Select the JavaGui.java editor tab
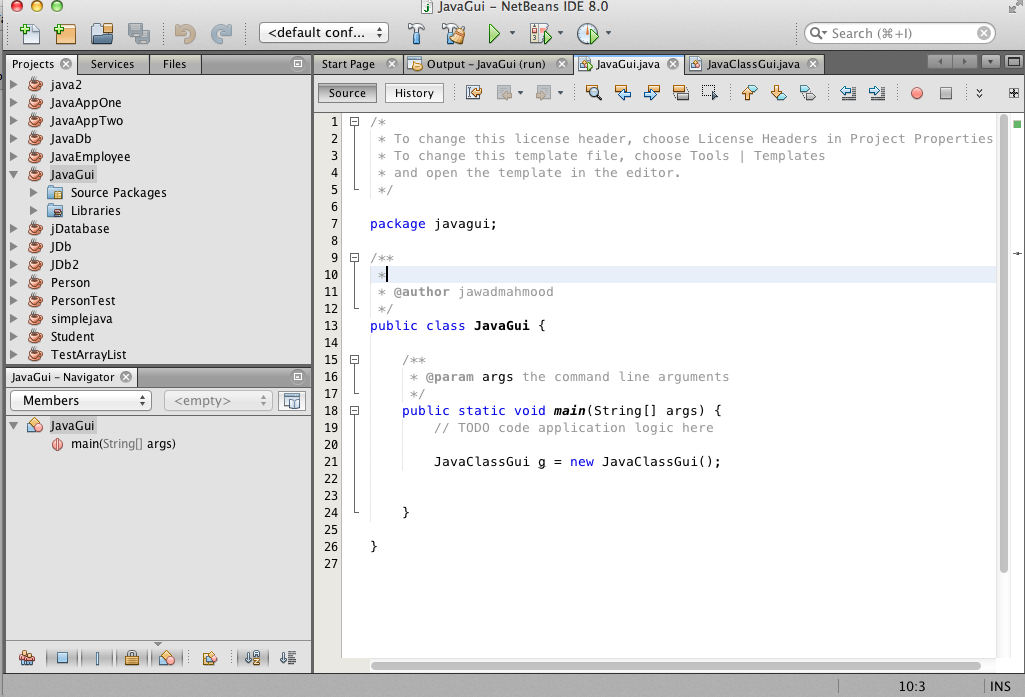The height and width of the screenshot is (697, 1025). click(x=628, y=64)
